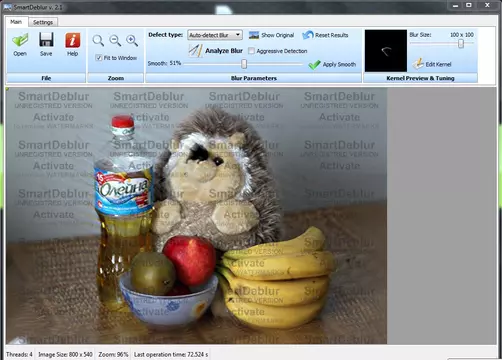Select the Main tab
502x360 pixels.
pyautogui.click(x=16, y=22)
